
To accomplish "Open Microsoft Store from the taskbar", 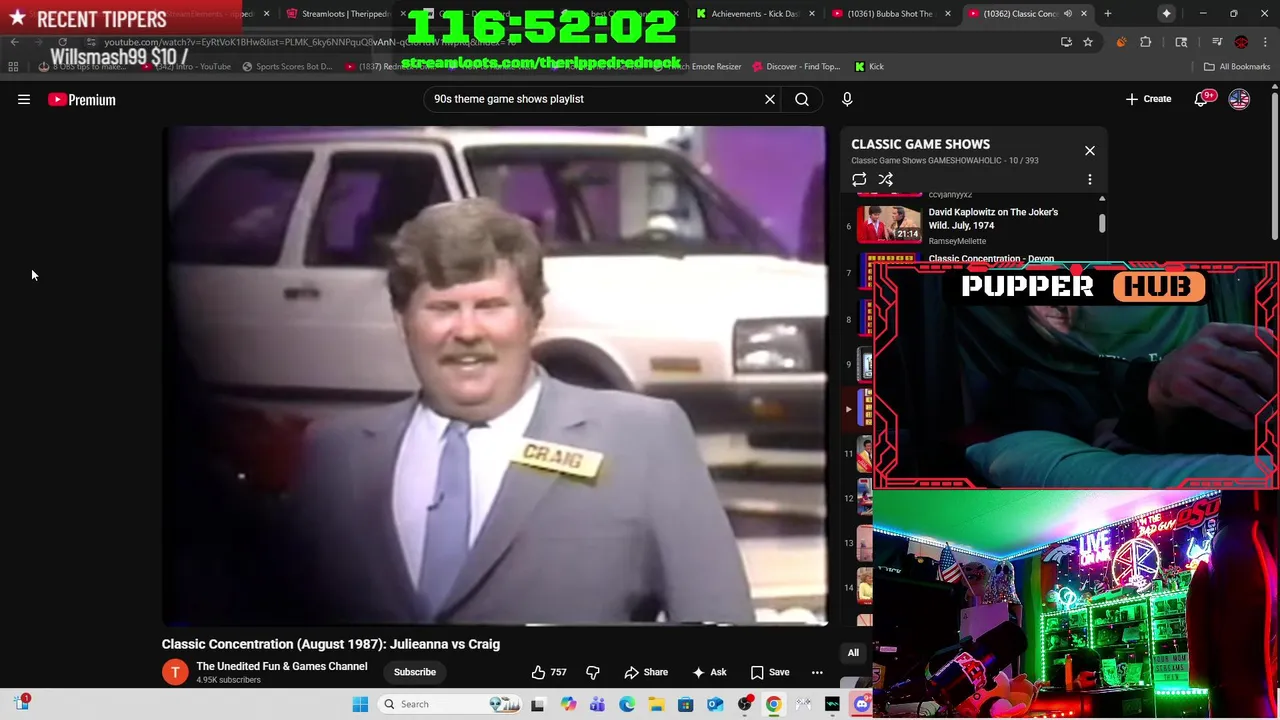I will 685,704.
